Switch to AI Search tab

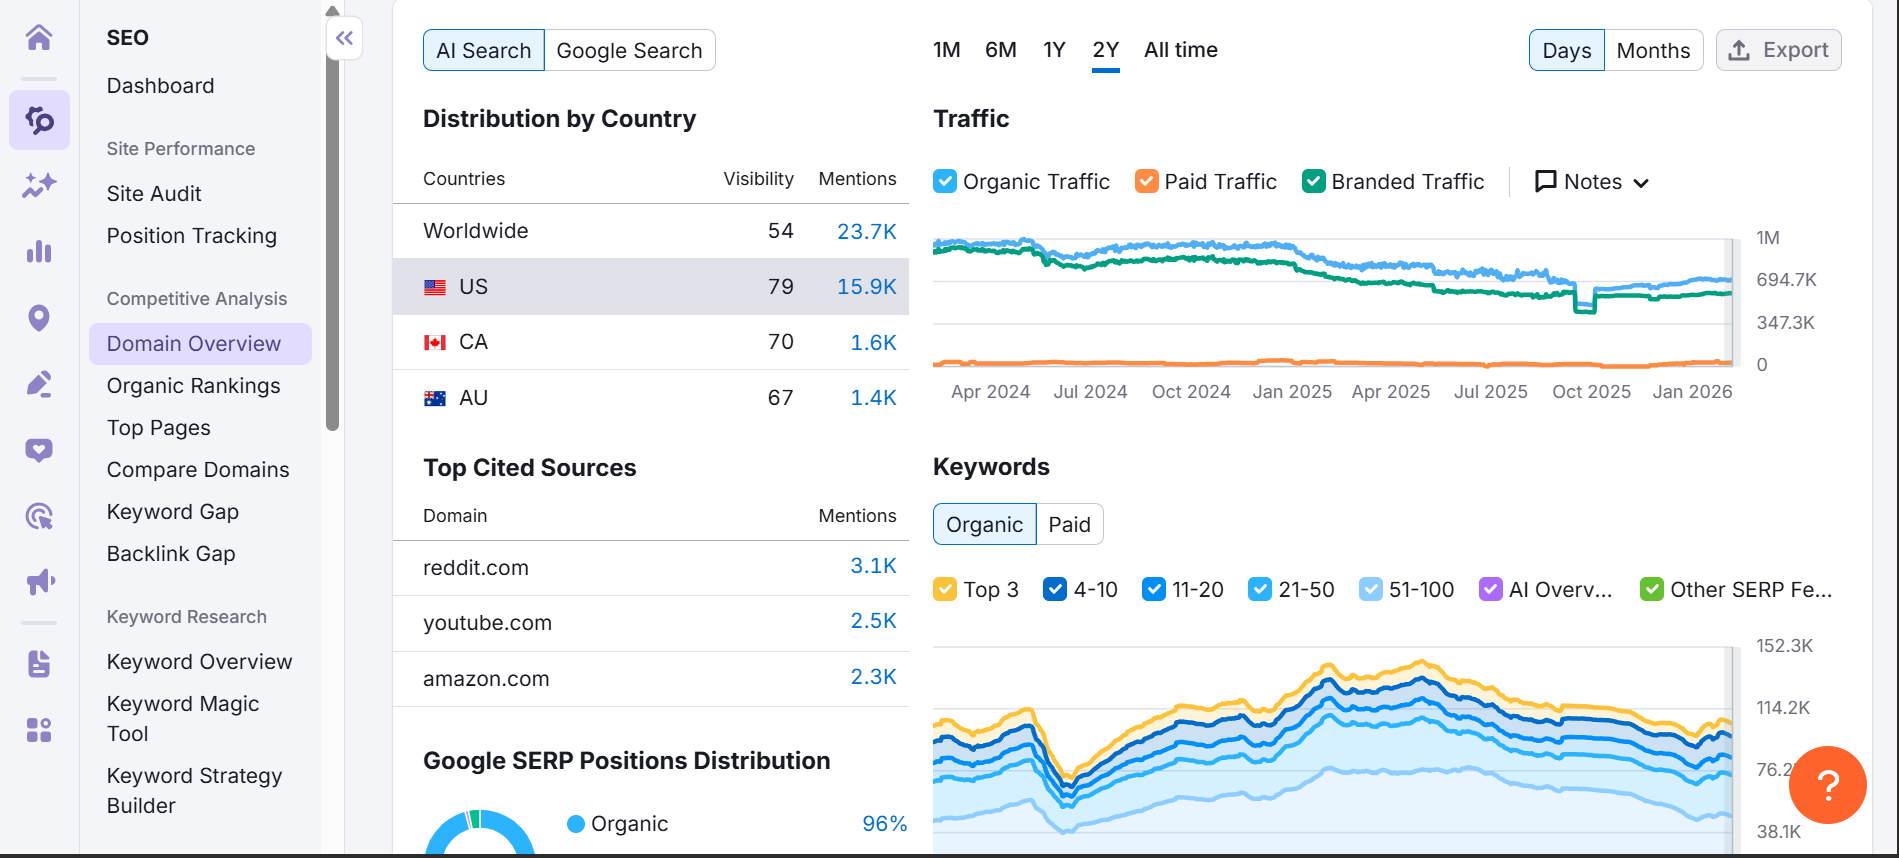pyautogui.click(x=484, y=50)
